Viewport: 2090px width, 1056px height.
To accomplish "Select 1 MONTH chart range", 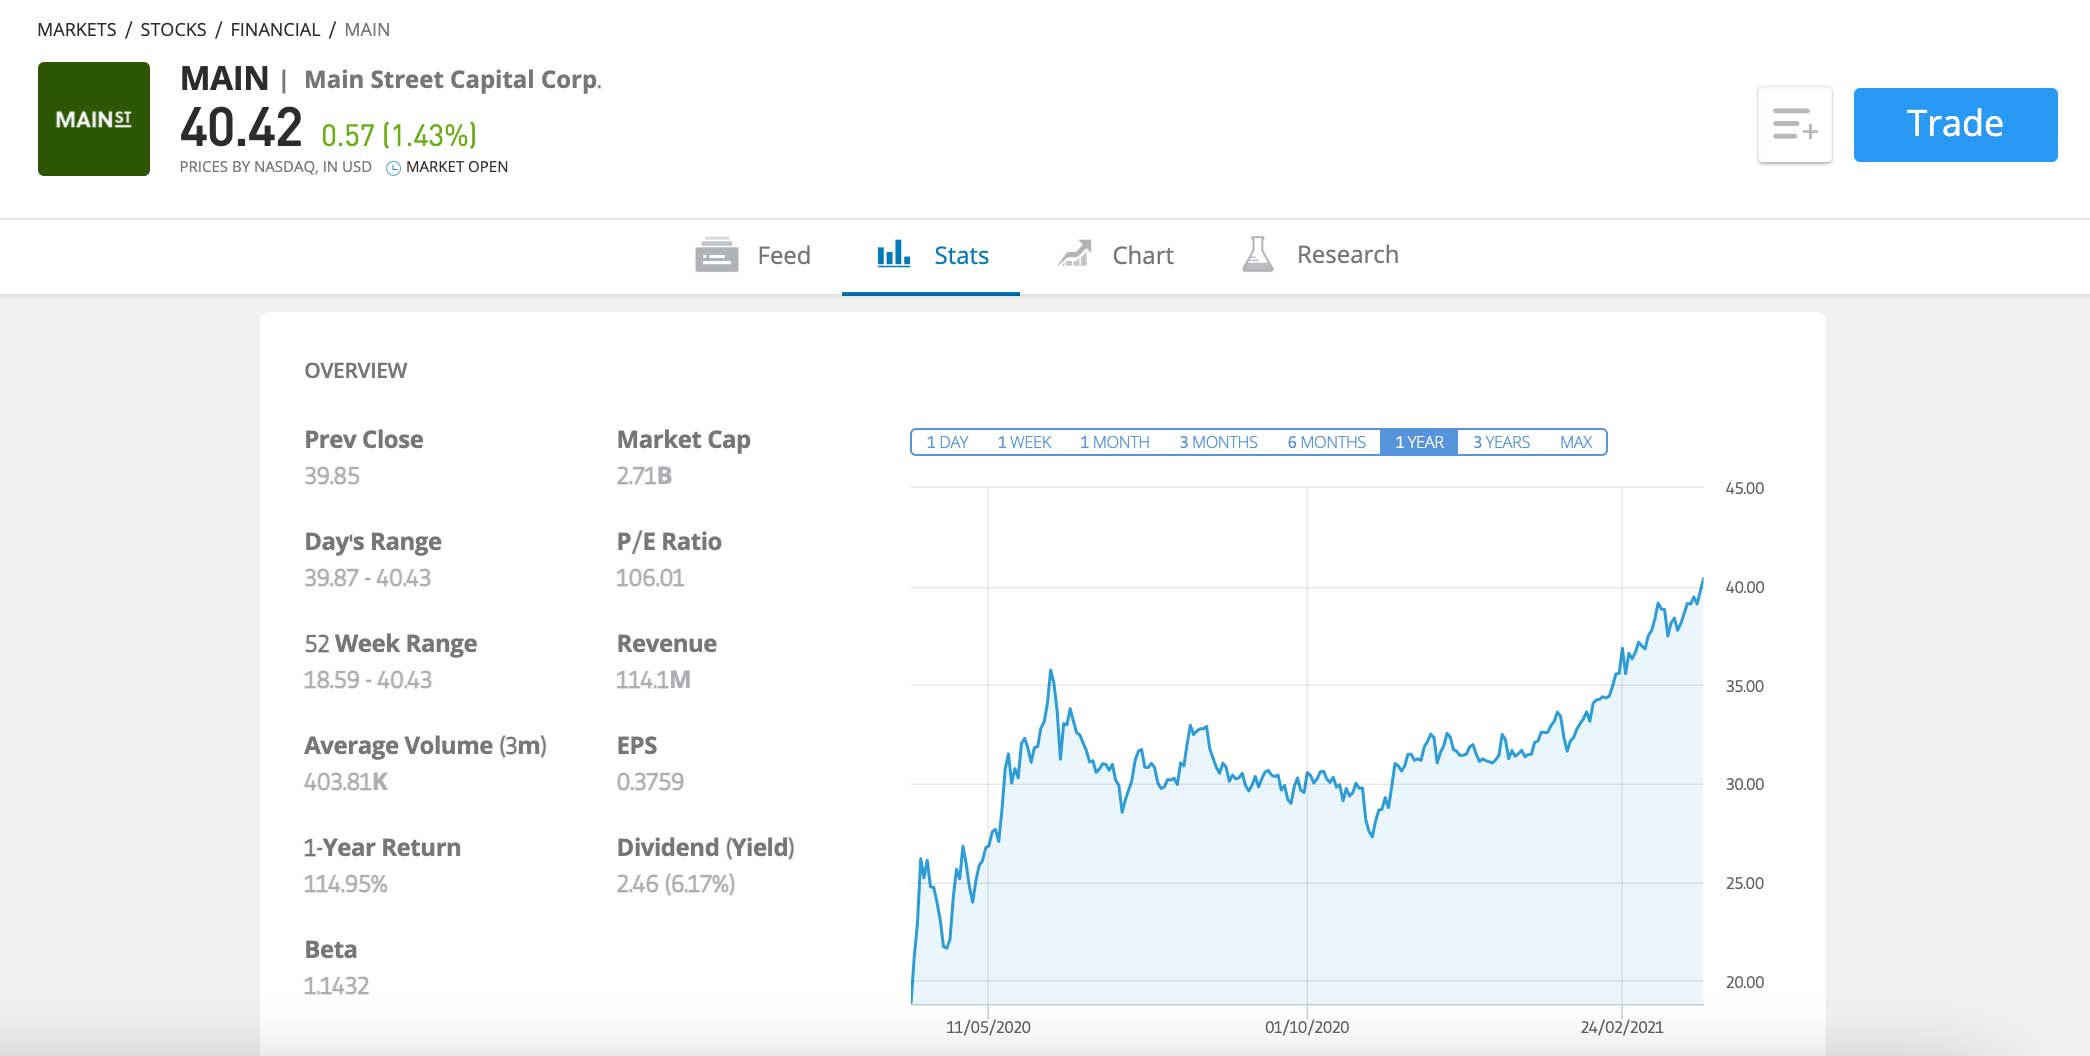I will pos(1114,442).
